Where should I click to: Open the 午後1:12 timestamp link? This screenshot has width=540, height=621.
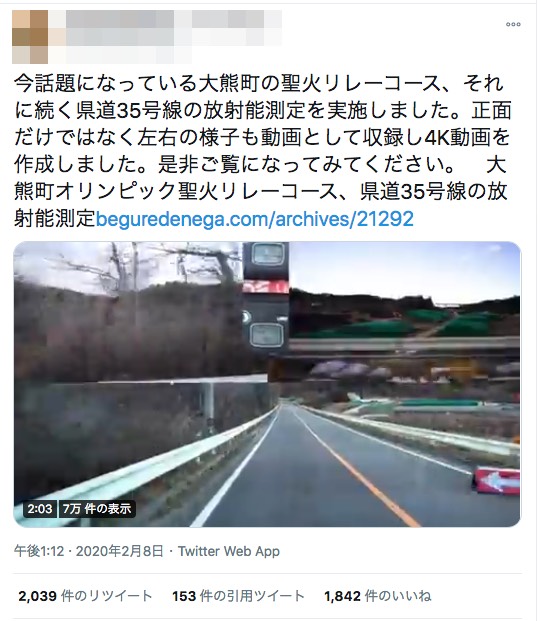tap(39, 551)
